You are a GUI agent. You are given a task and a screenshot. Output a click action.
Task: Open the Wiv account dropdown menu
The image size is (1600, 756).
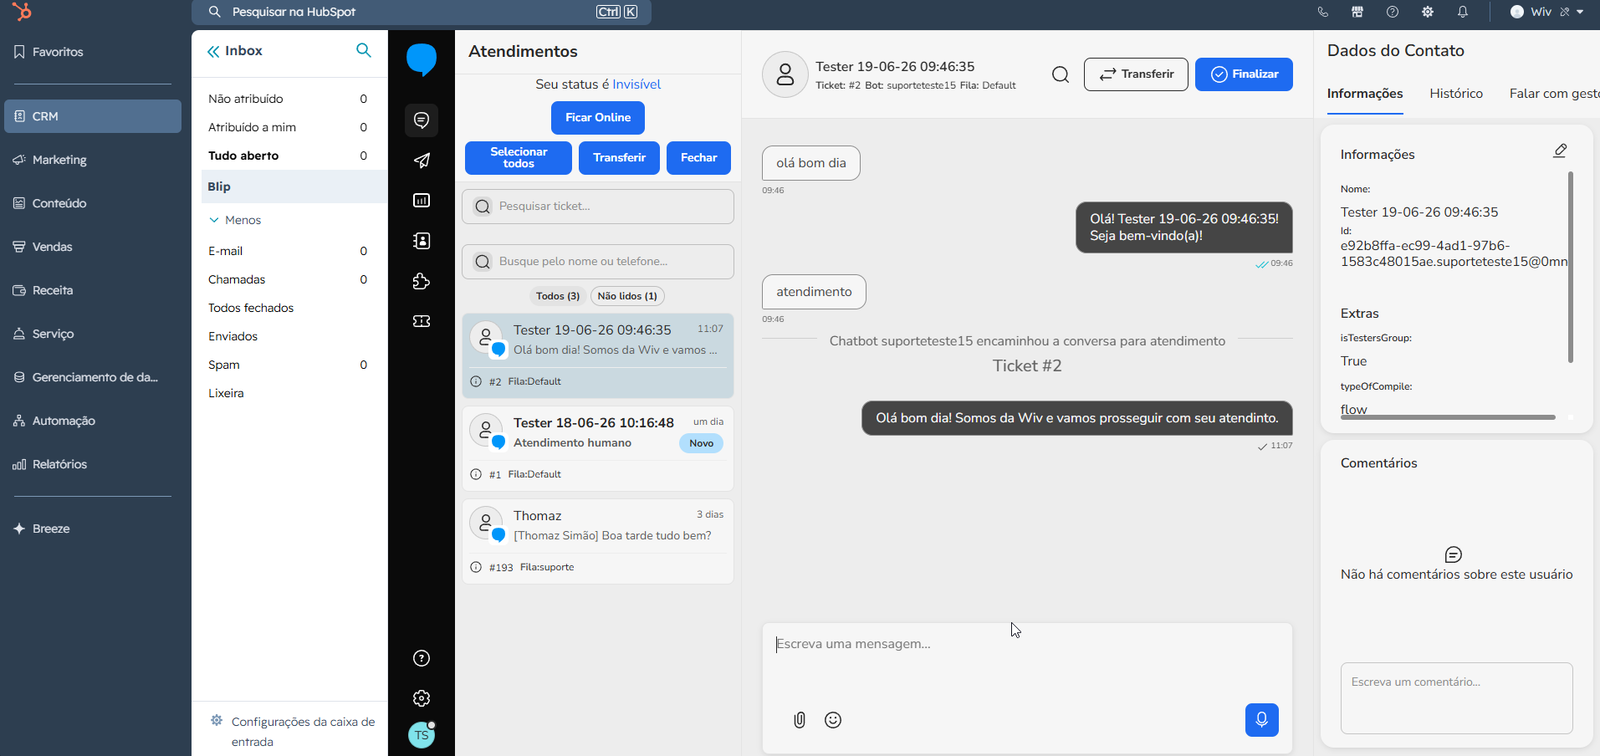(1547, 12)
